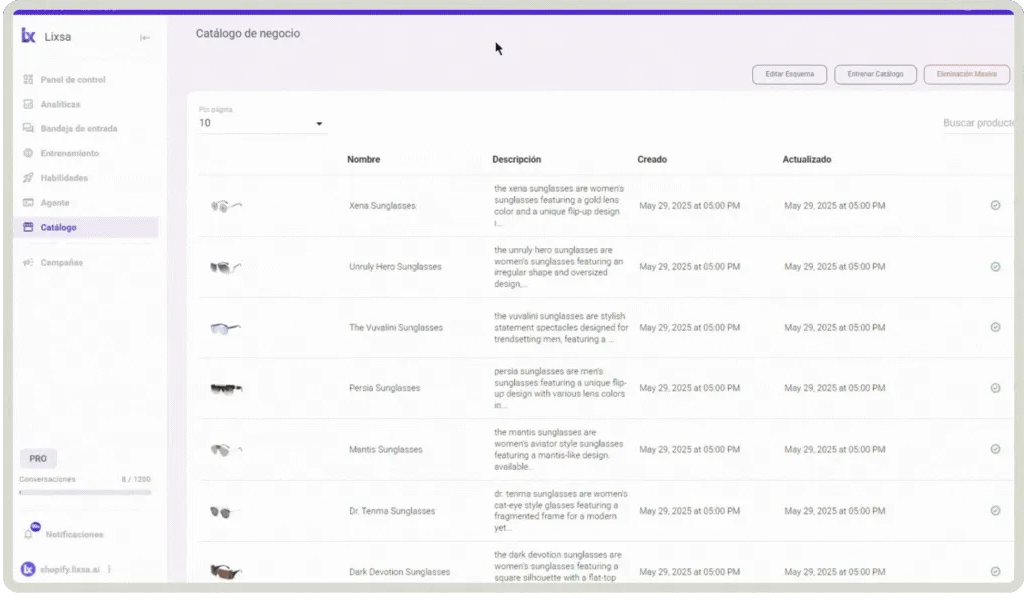The image size is (1024, 600).
Task: Collapse the sidebar with the arrow icon
Action: 144,36
